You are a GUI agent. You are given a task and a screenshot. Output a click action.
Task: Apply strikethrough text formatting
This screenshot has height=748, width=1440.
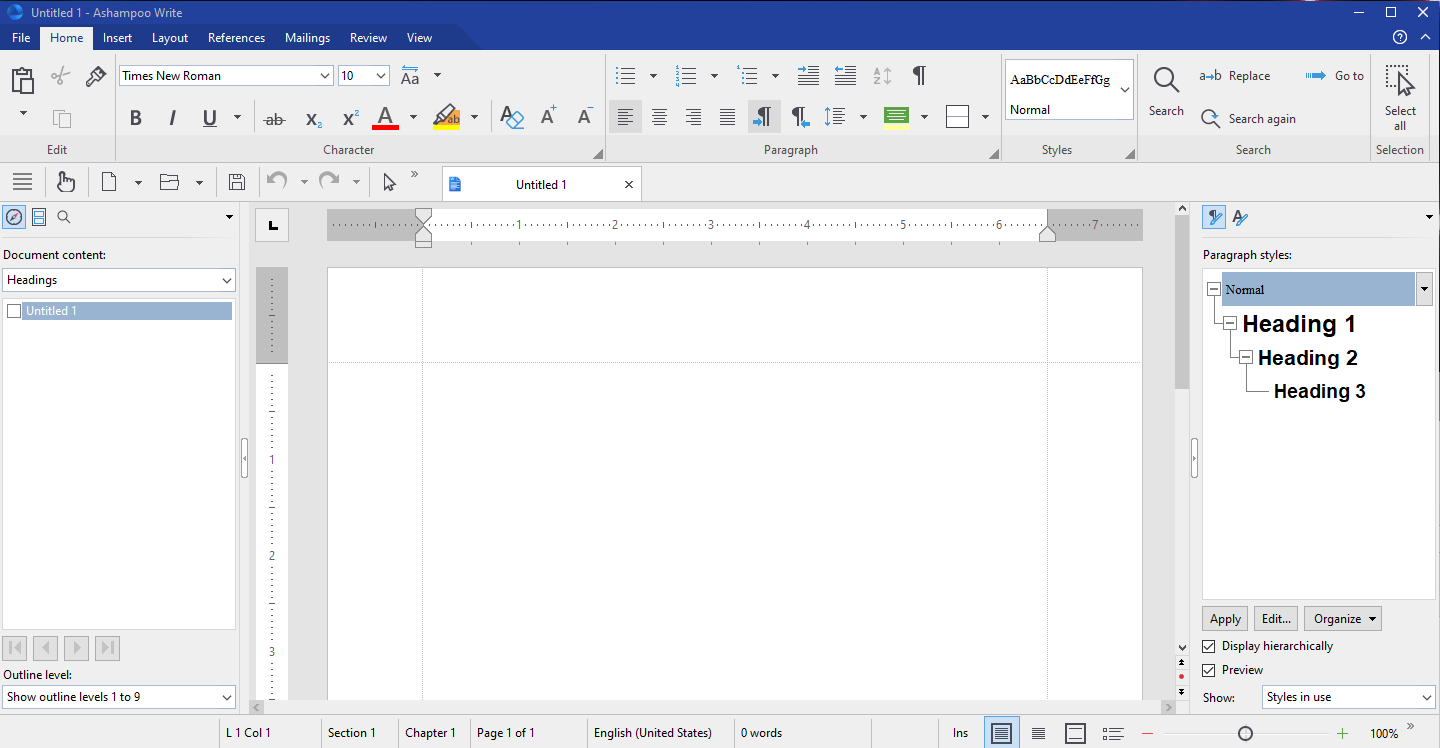tap(274, 118)
